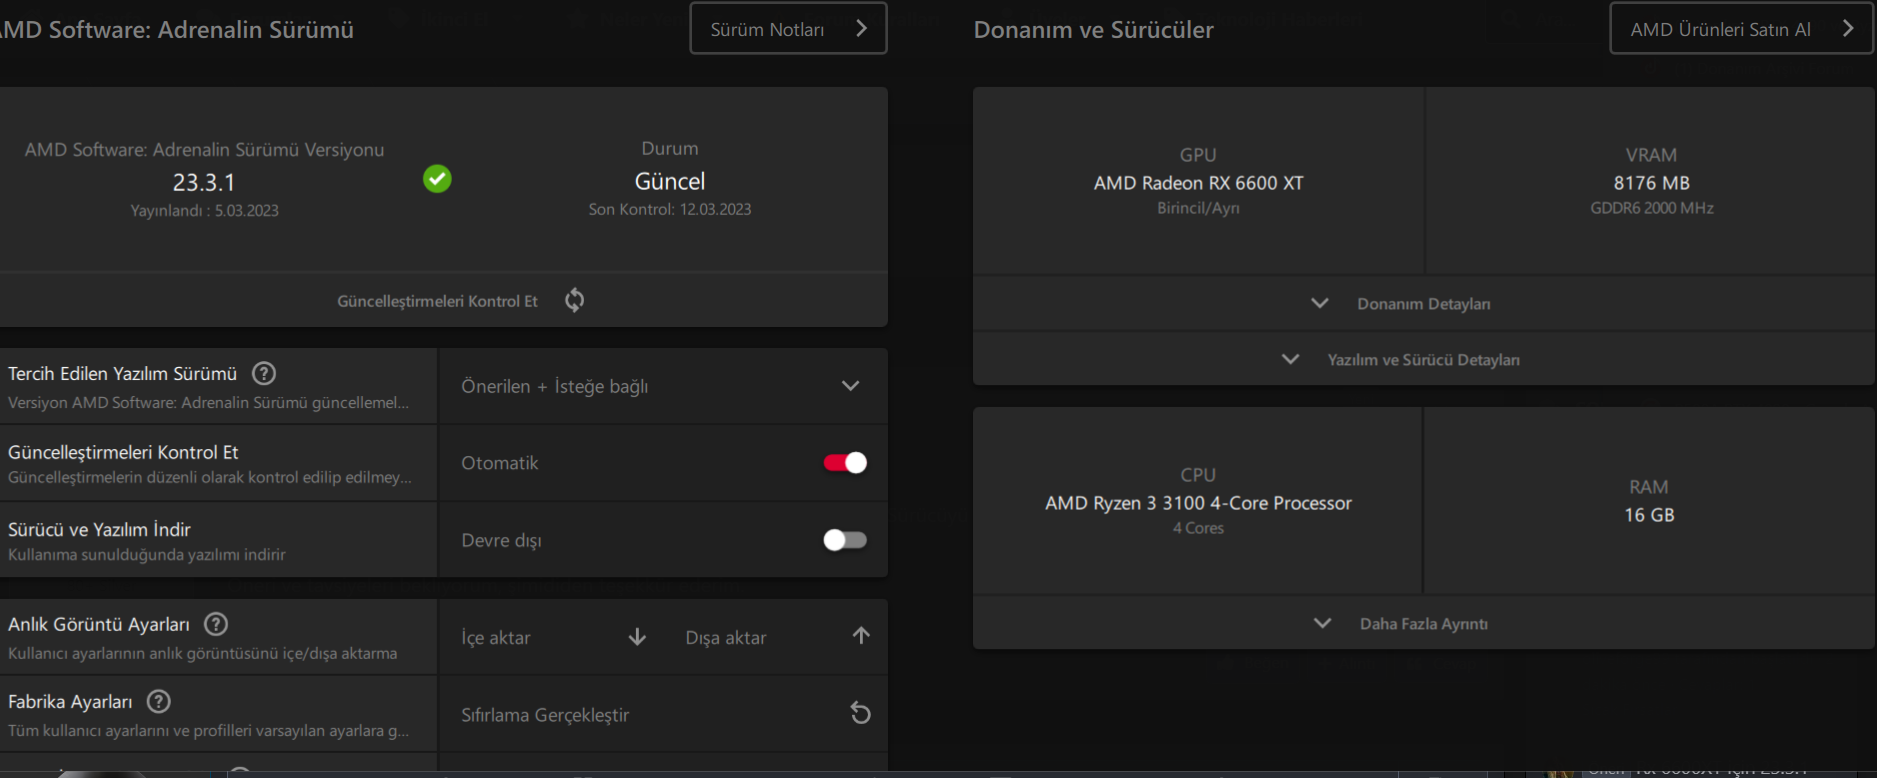Click the green up-to-date checkmark icon

(437, 179)
